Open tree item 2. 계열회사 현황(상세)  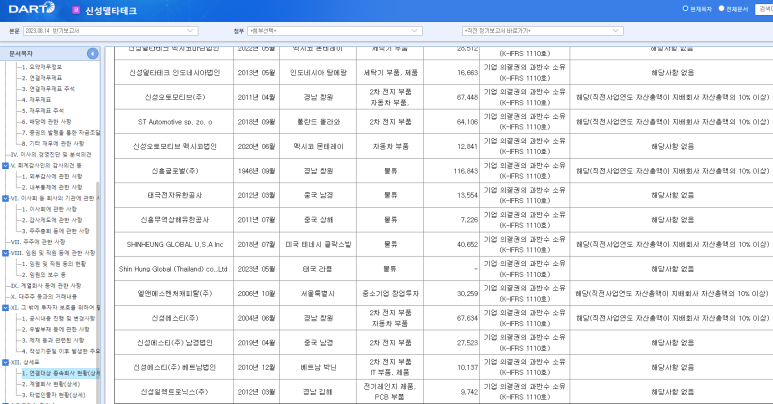pyautogui.click(x=50, y=384)
